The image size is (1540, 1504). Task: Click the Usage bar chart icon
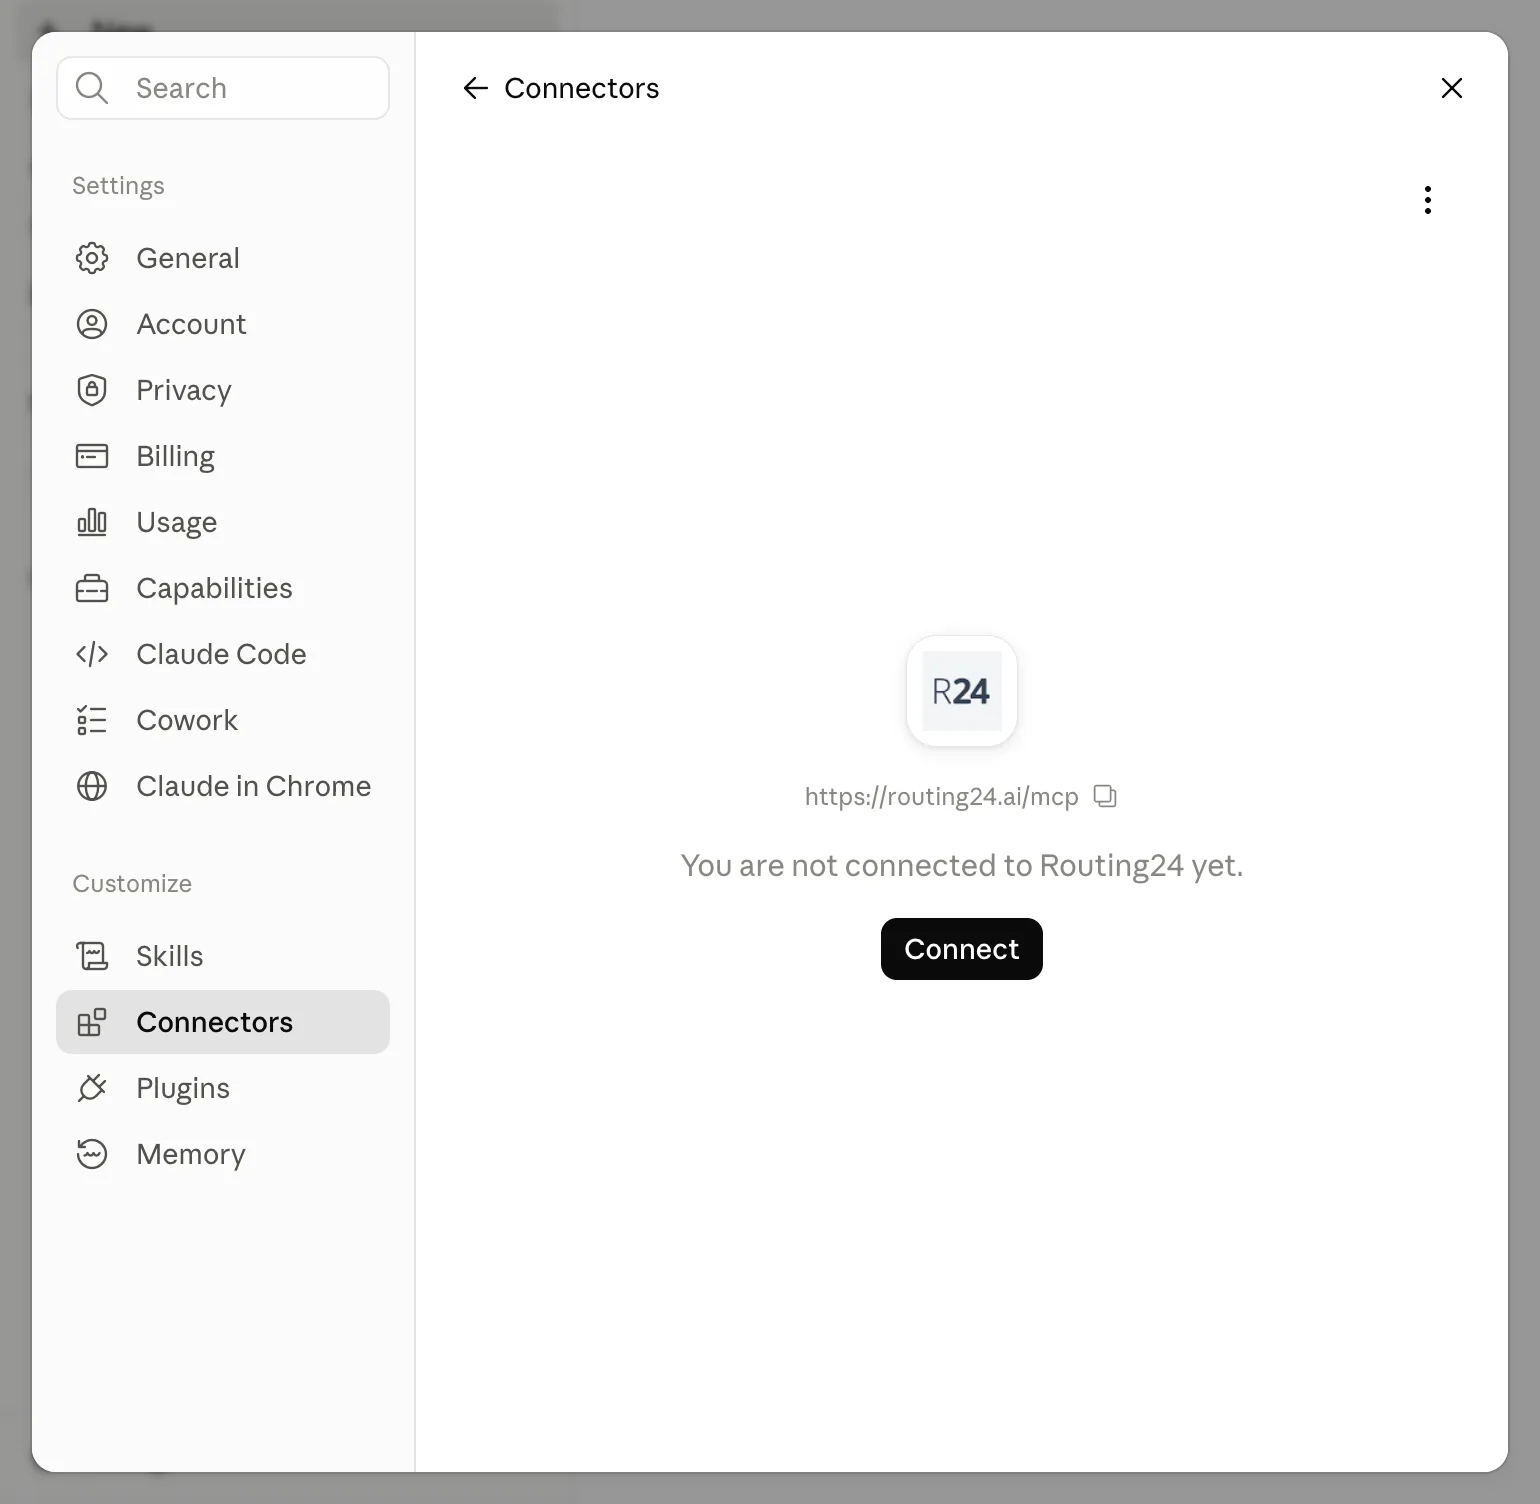click(x=92, y=522)
